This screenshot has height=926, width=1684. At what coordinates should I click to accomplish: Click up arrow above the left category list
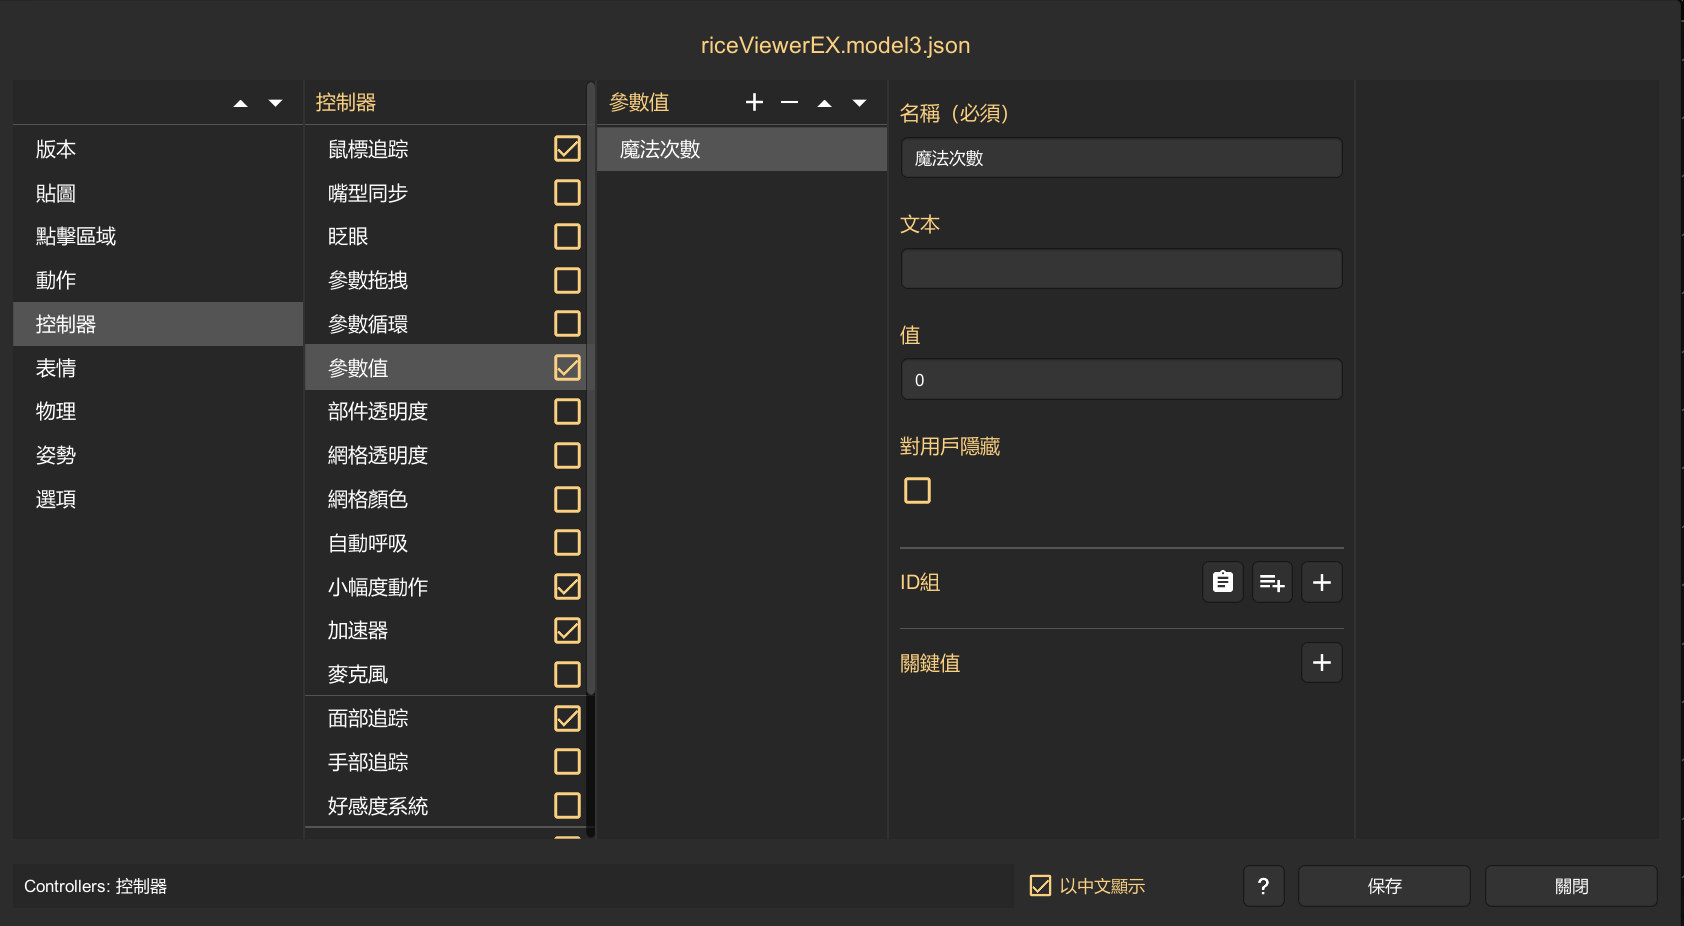click(x=240, y=103)
